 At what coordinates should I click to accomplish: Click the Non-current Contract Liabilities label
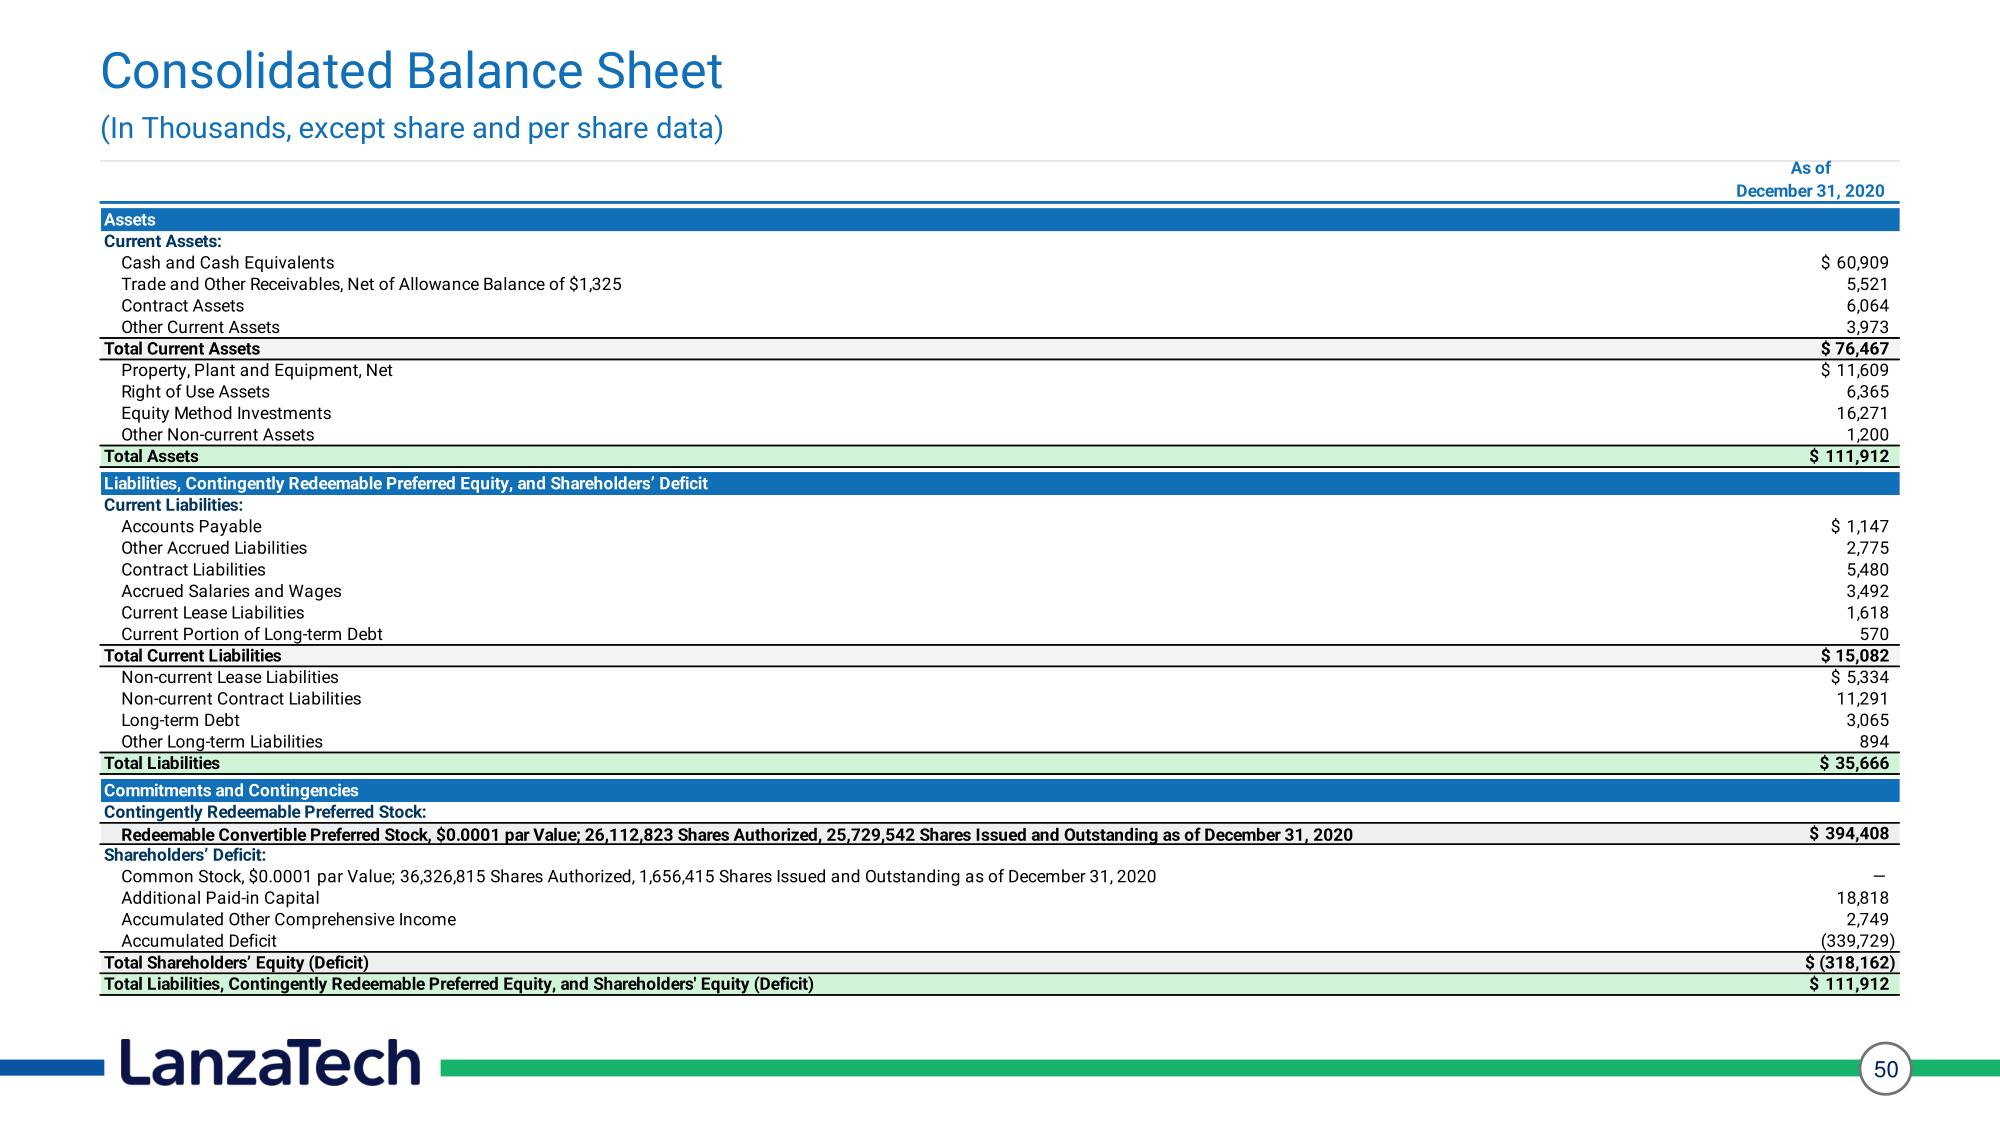[x=241, y=699]
